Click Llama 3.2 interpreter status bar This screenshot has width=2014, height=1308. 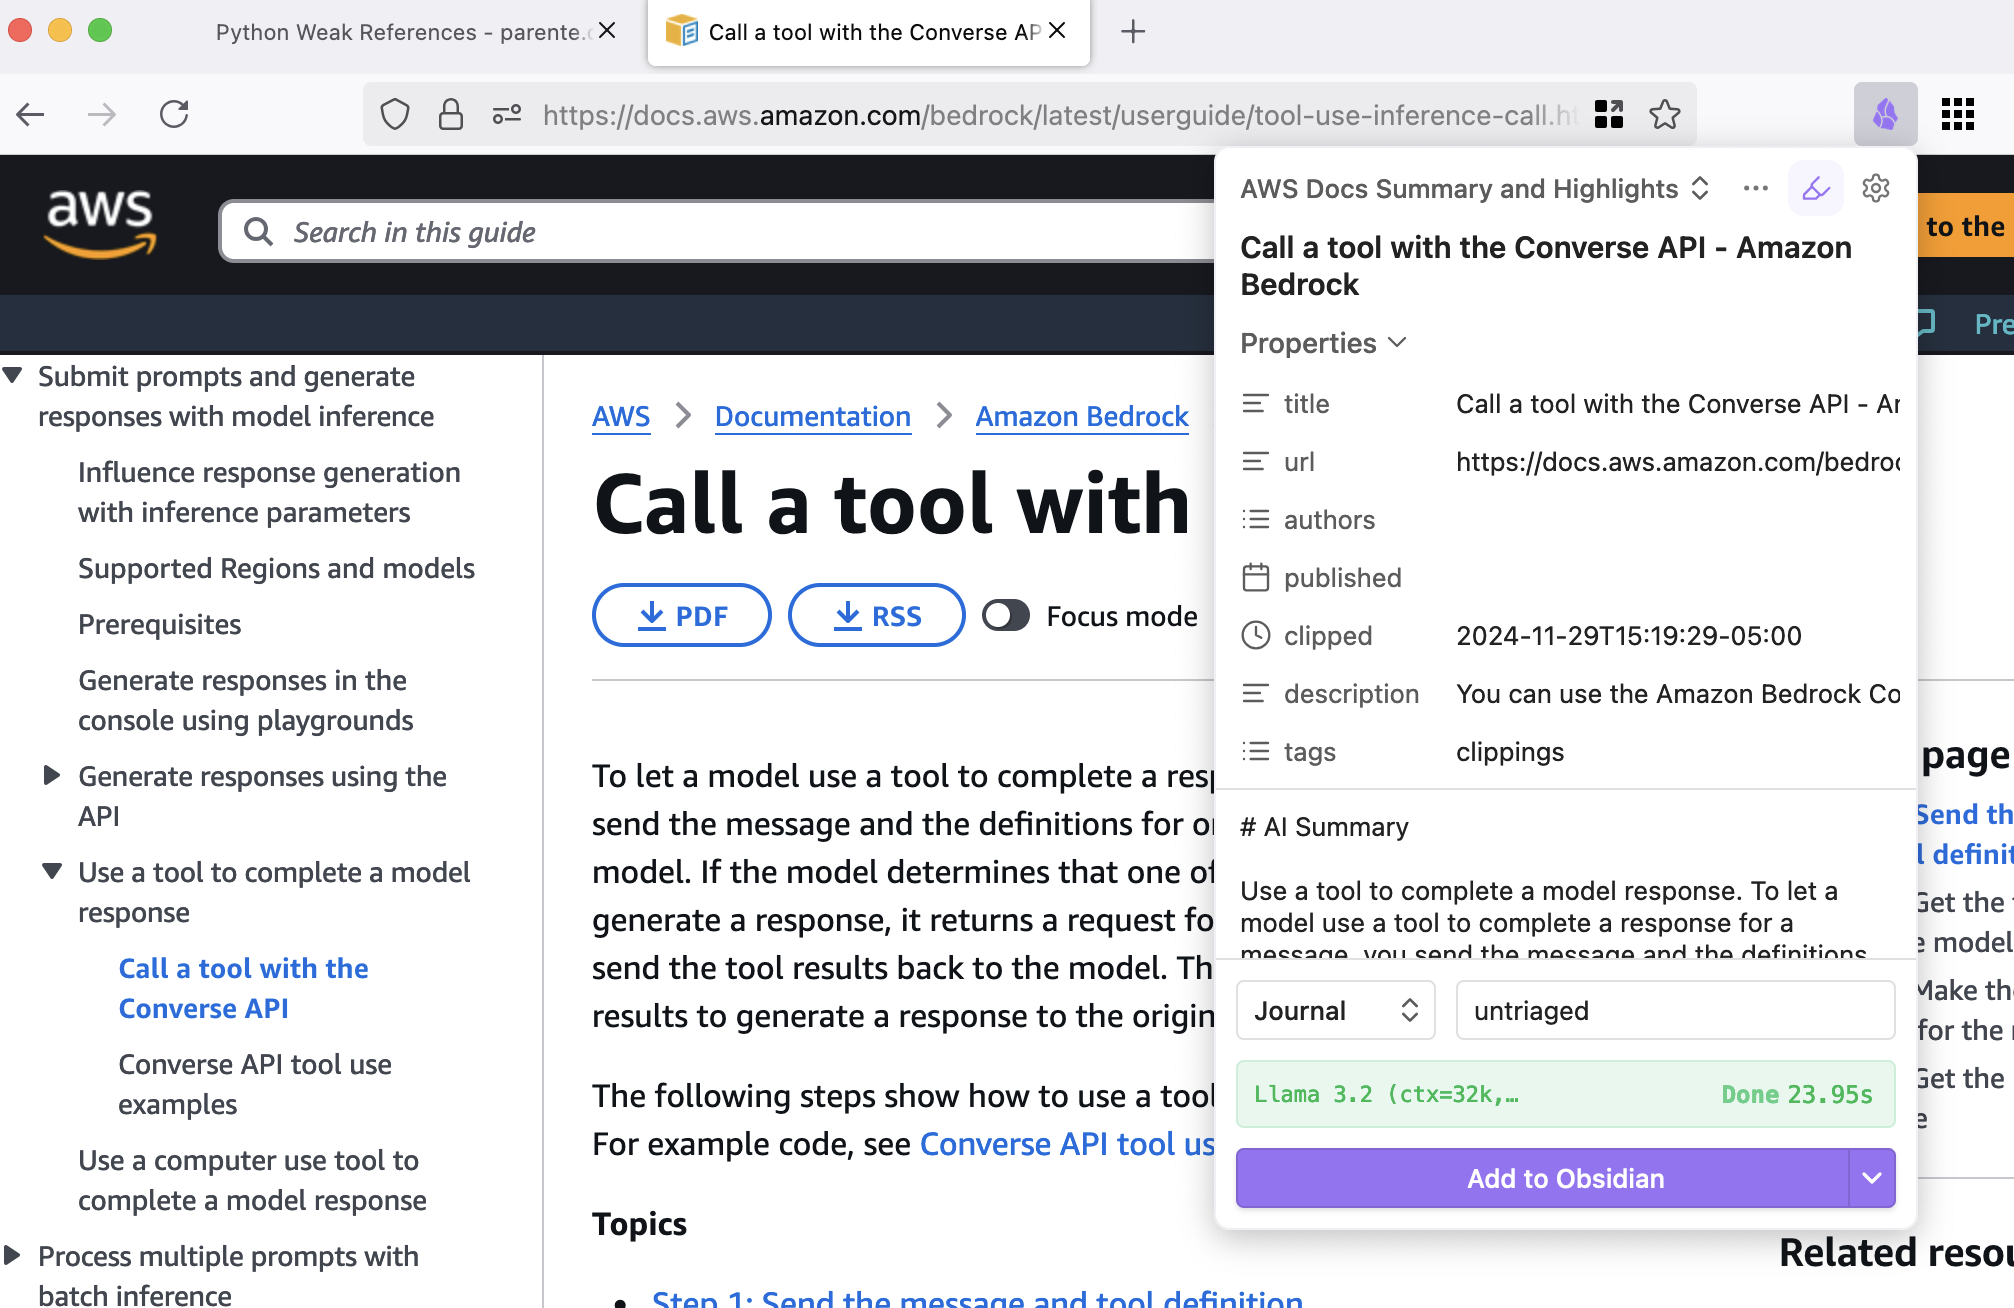(x=1566, y=1094)
